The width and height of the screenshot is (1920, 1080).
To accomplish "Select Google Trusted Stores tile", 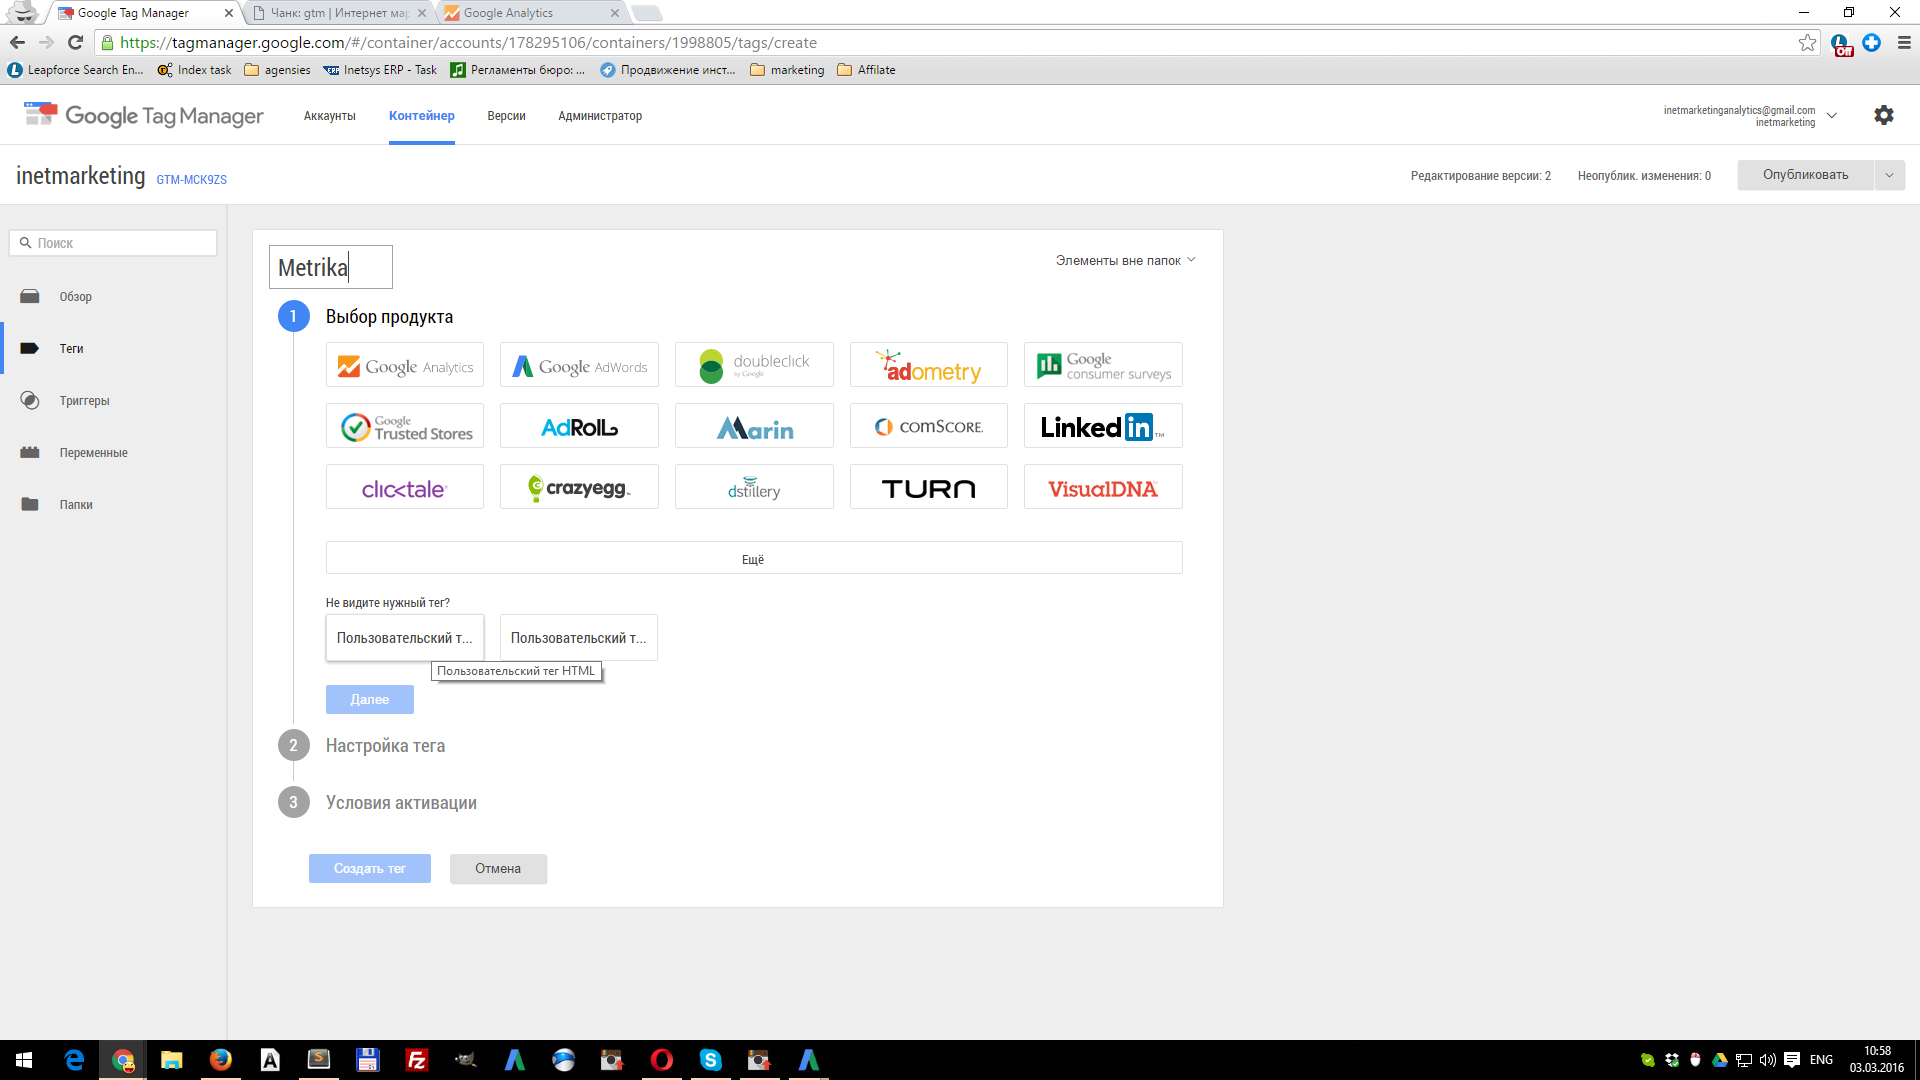I will click(x=405, y=426).
